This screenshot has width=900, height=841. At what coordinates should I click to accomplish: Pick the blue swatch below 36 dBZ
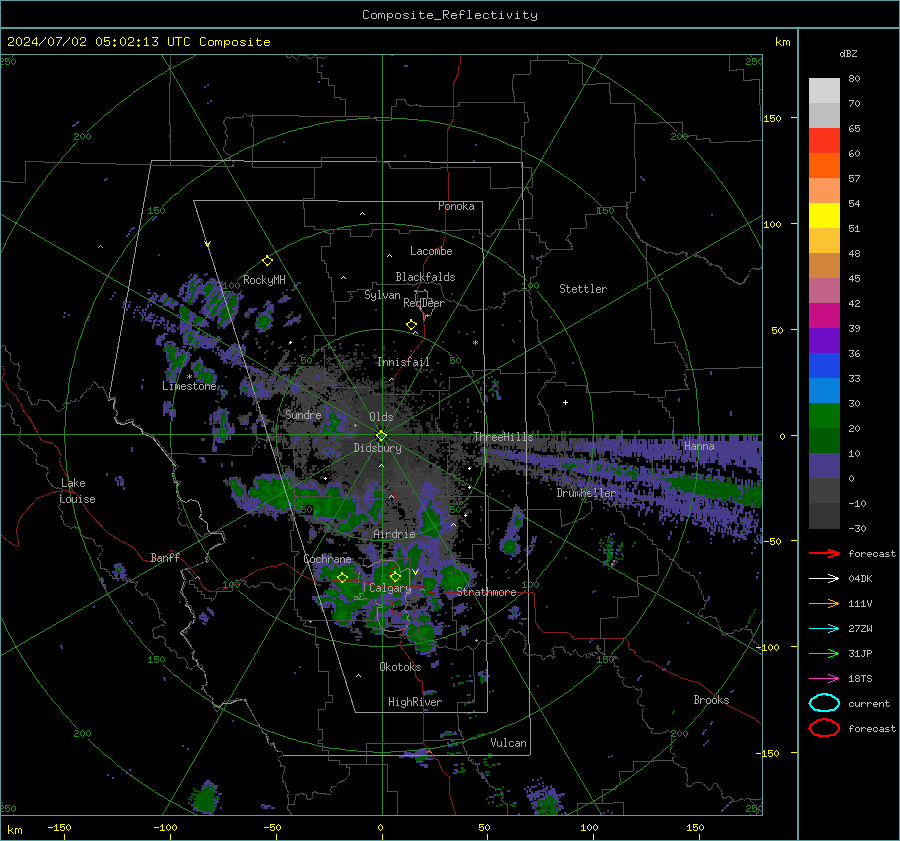pos(824,365)
